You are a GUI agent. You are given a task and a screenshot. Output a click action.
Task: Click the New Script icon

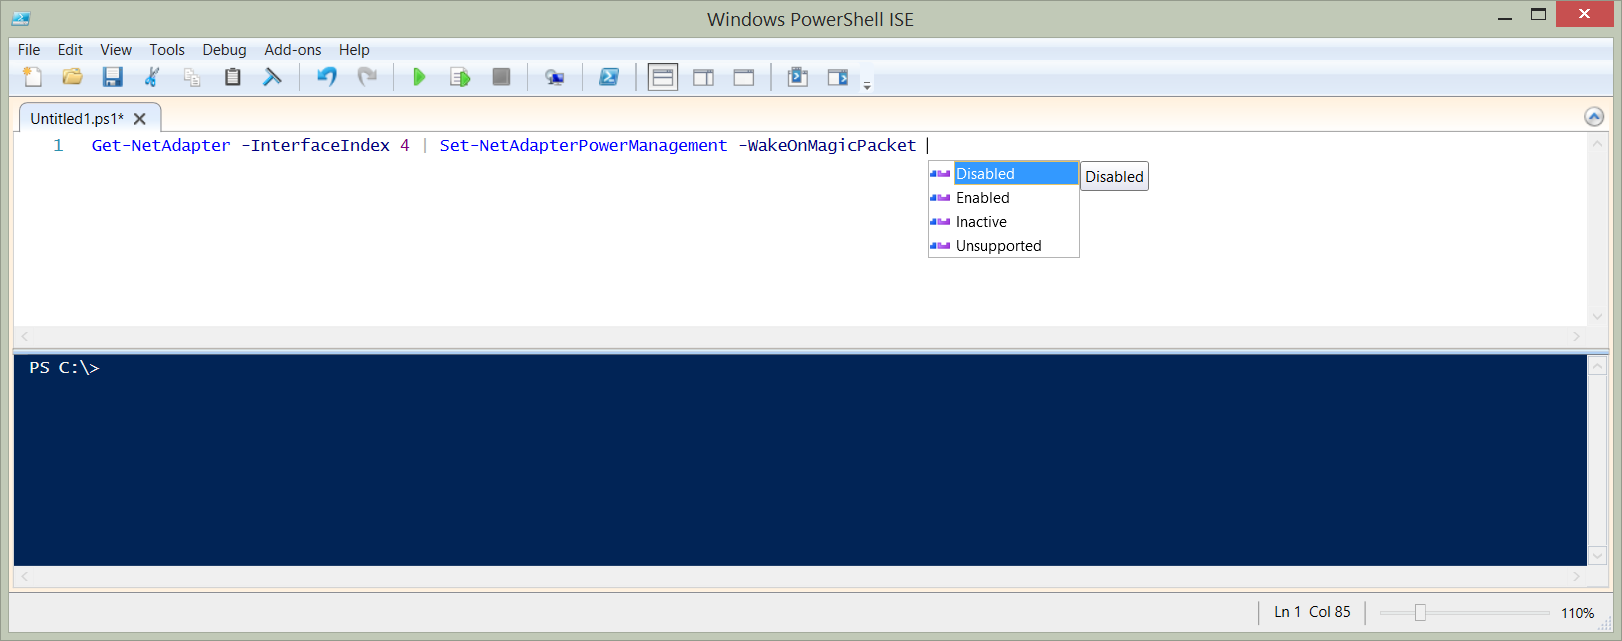pyautogui.click(x=33, y=77)
